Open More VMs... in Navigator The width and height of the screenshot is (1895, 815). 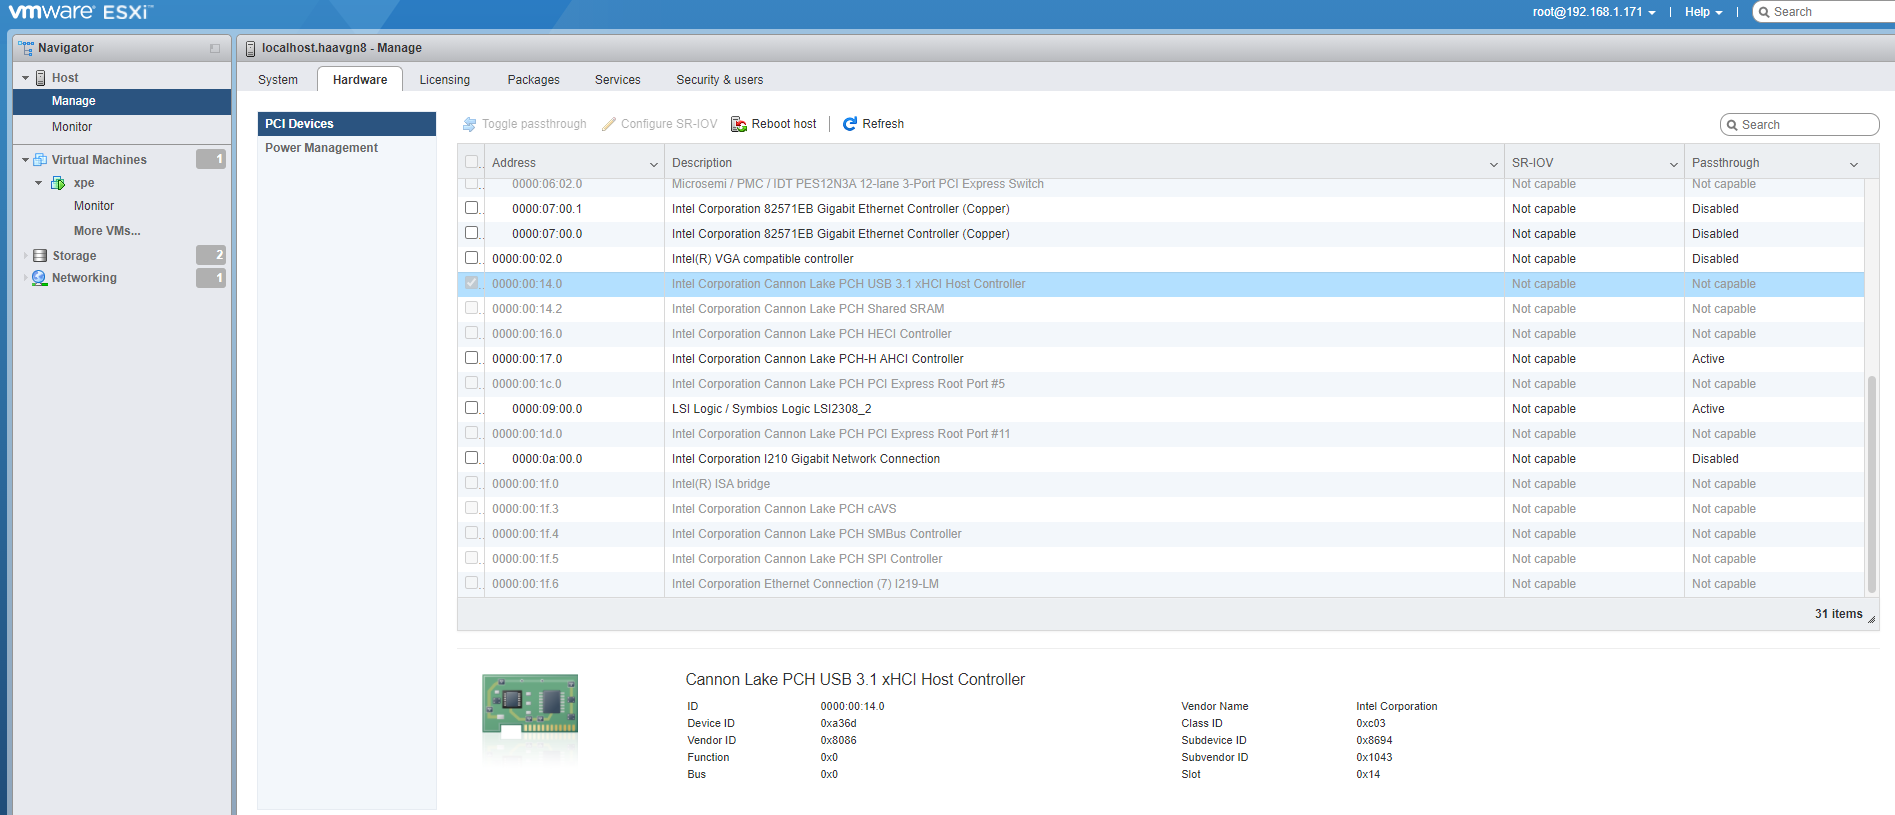point(107,231)
